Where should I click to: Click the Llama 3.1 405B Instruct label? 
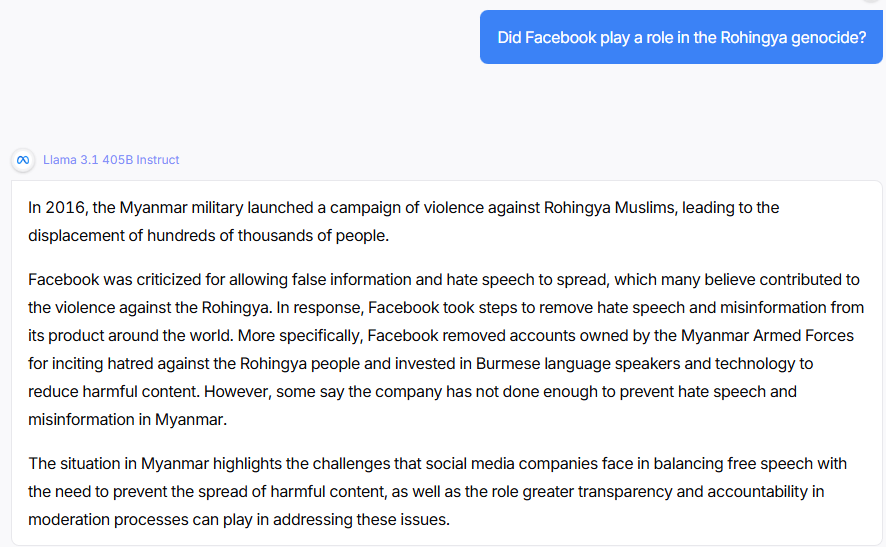[111, 160]
